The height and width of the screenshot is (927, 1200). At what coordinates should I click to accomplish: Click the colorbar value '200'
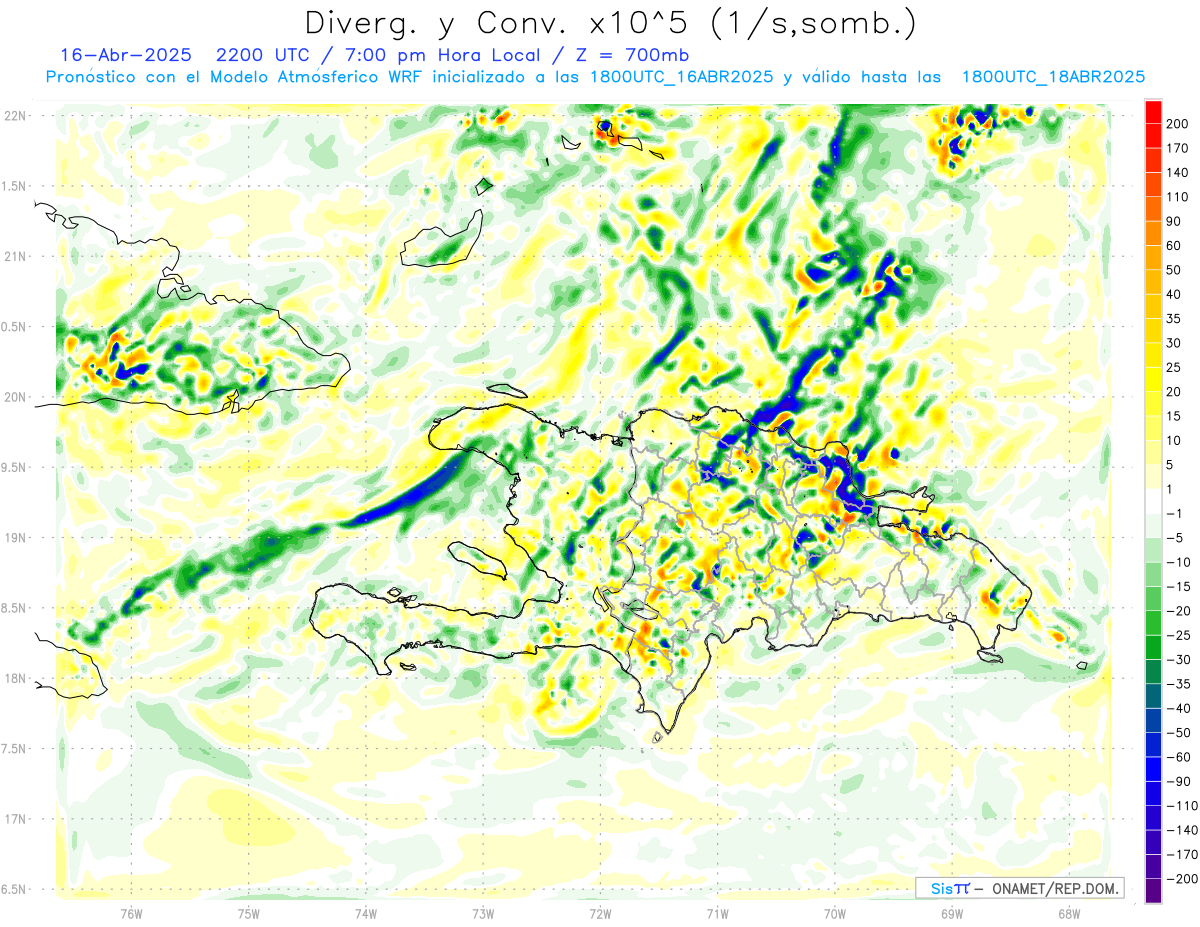point(1177,124)
